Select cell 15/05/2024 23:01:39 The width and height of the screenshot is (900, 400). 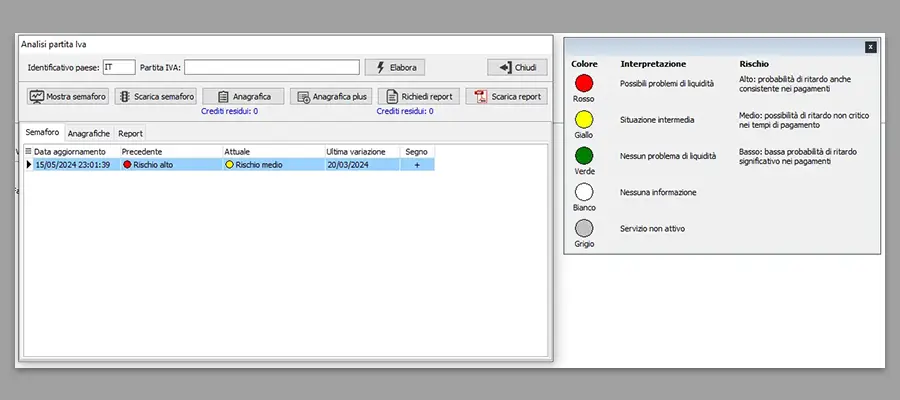click(76, 165)
